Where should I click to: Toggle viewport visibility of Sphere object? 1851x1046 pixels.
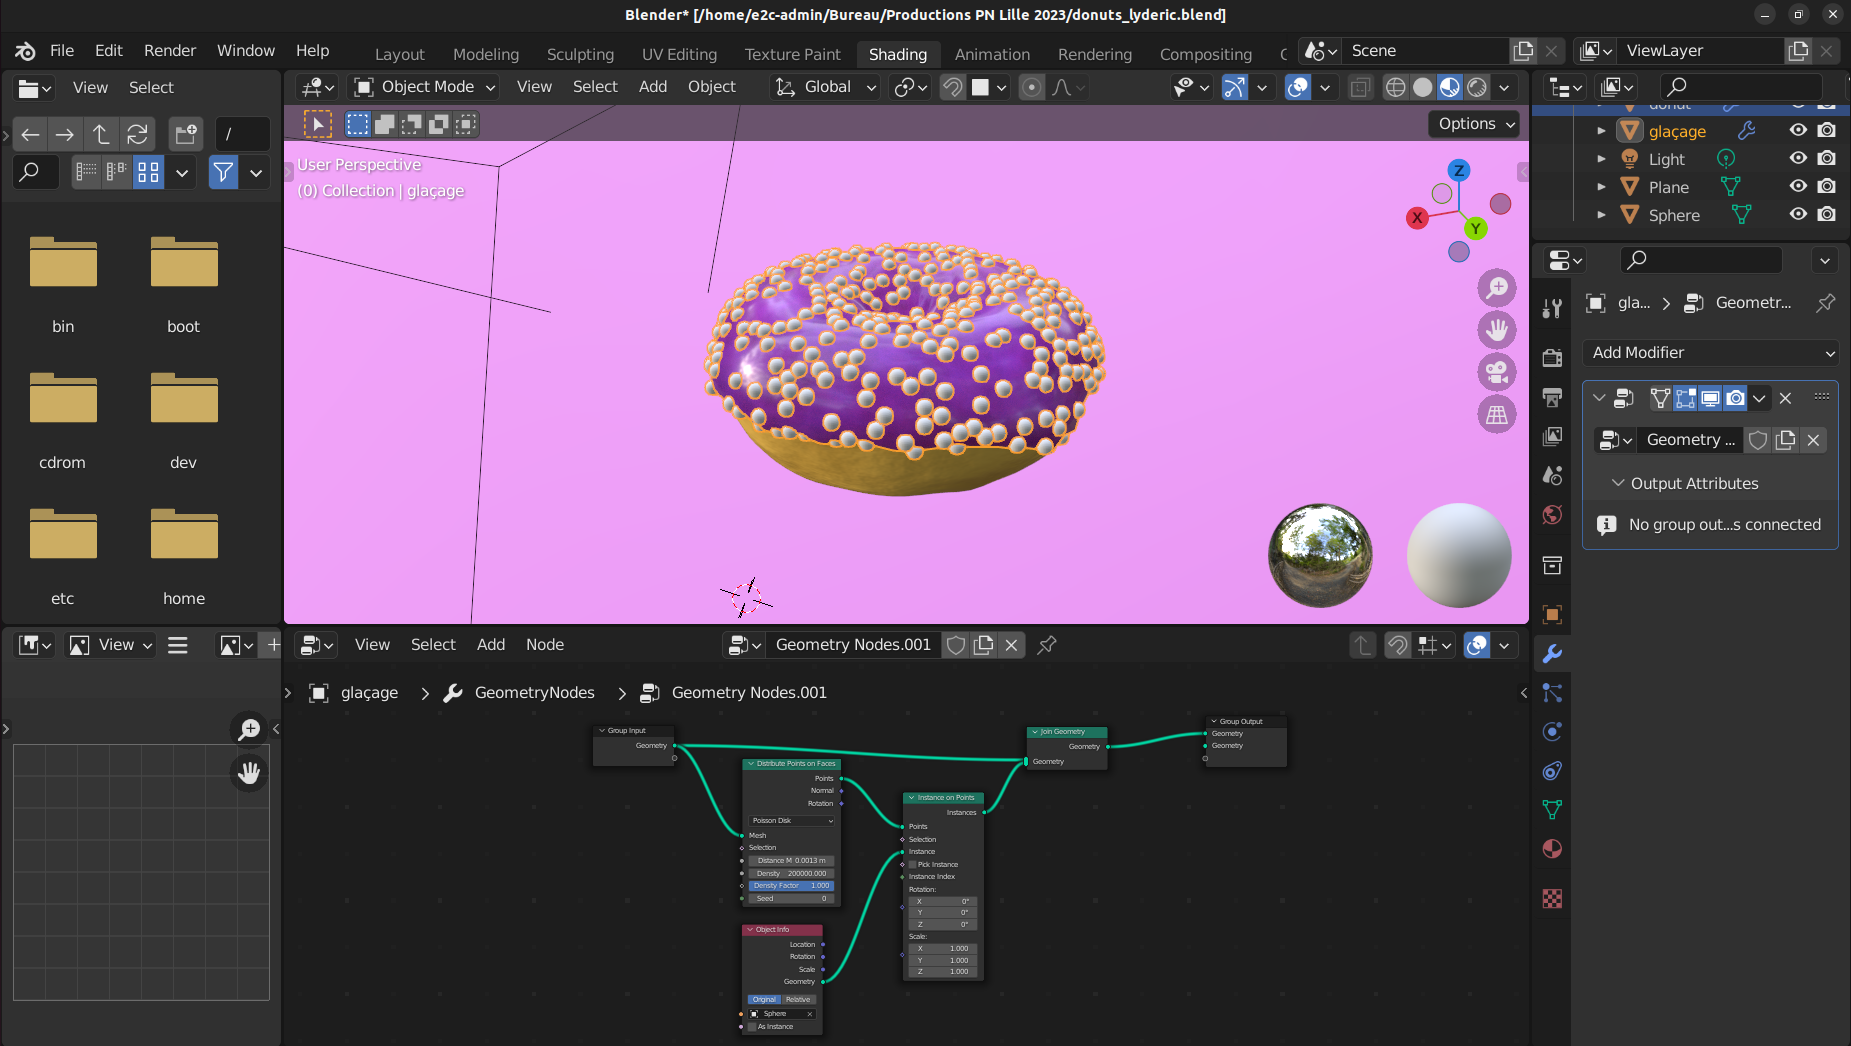[x=1798, y=214]
